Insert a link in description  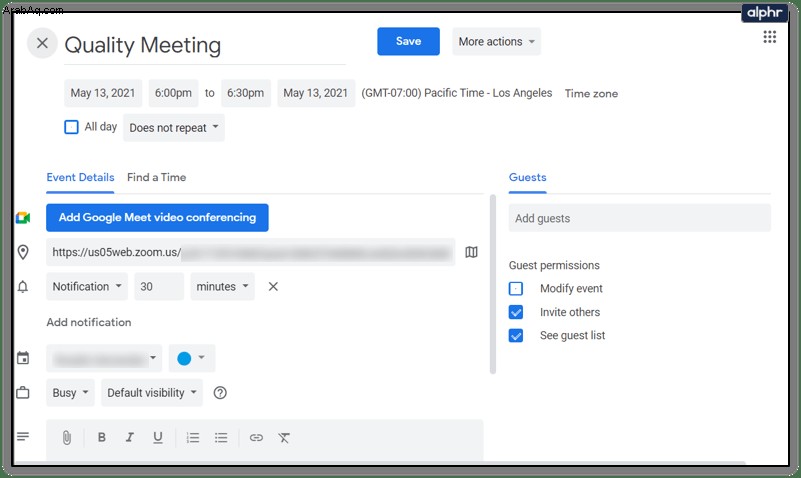pyautogui.click(x=256, y=438)
